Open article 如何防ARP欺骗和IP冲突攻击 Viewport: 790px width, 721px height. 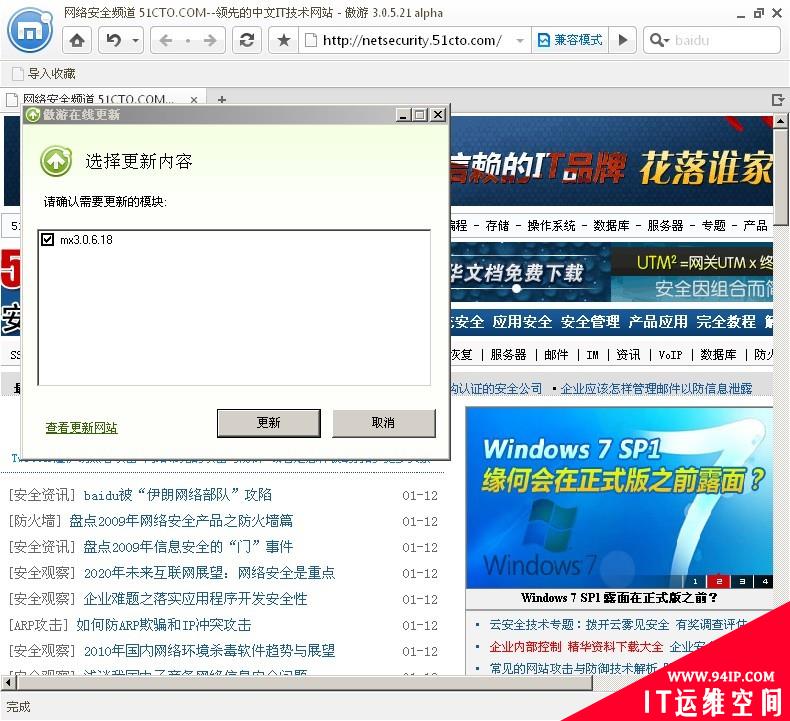tap(164, 625)
